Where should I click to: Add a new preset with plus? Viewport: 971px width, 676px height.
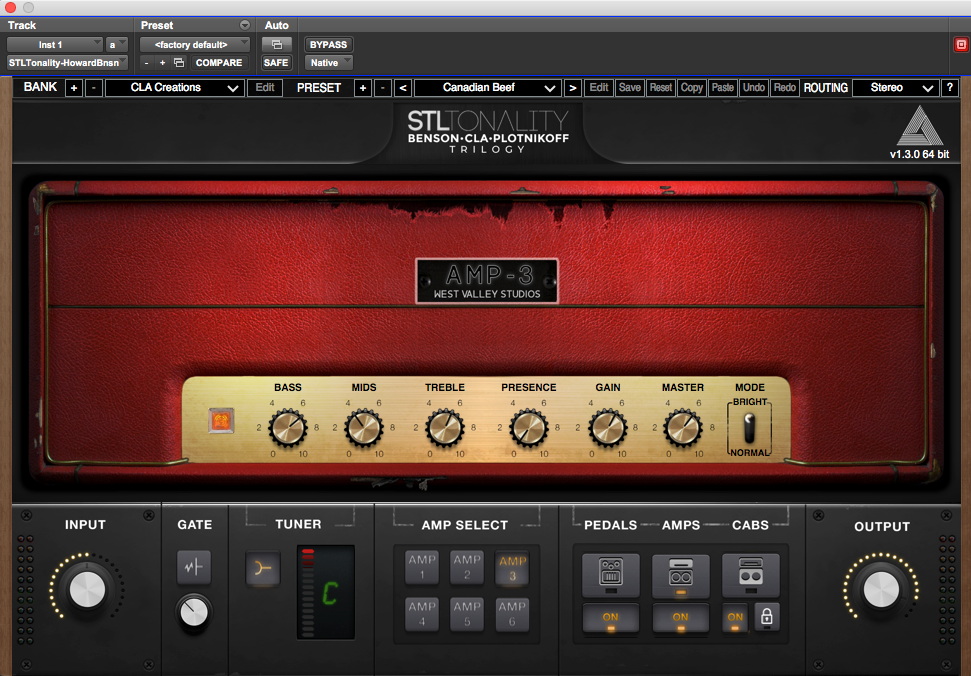point(363,88)
